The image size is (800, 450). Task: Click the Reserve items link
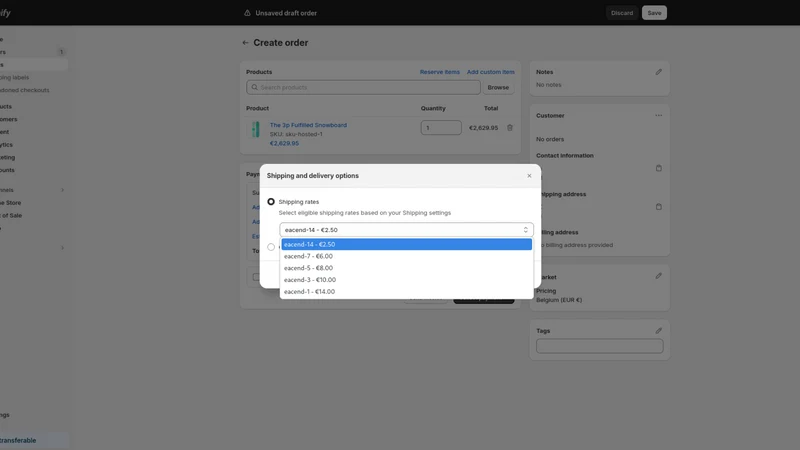pos(439,72)
